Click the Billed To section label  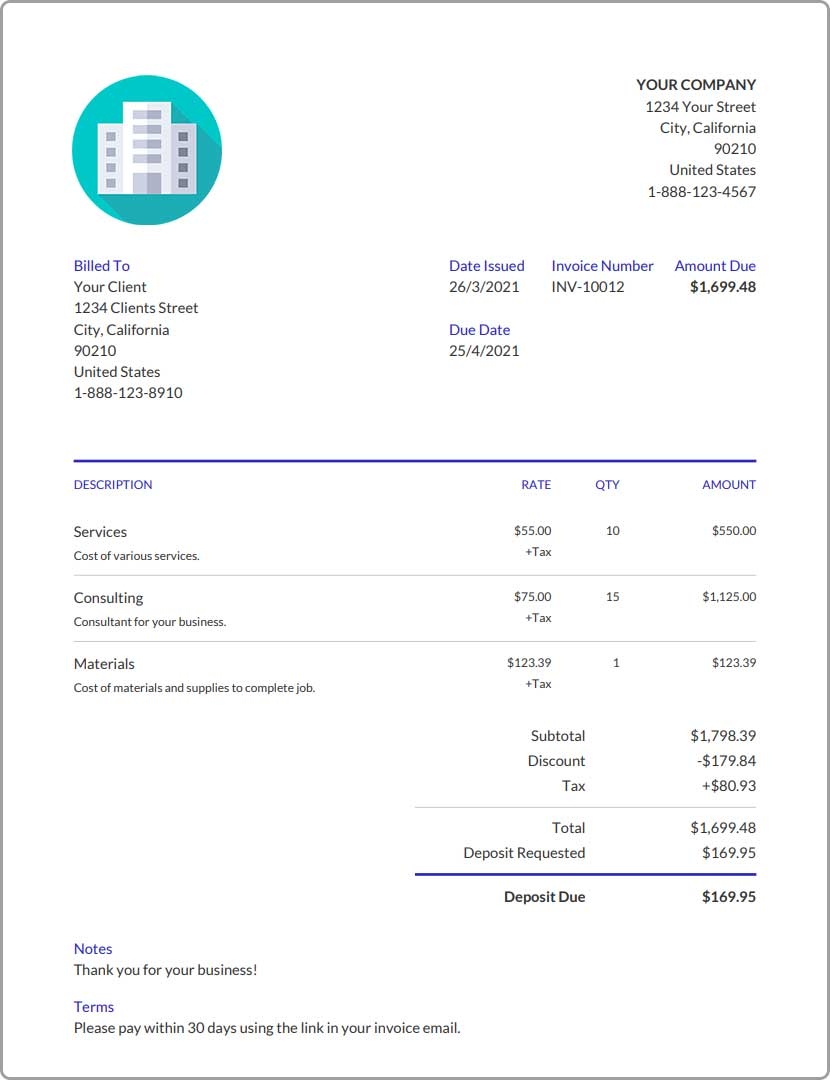point(101,265)
